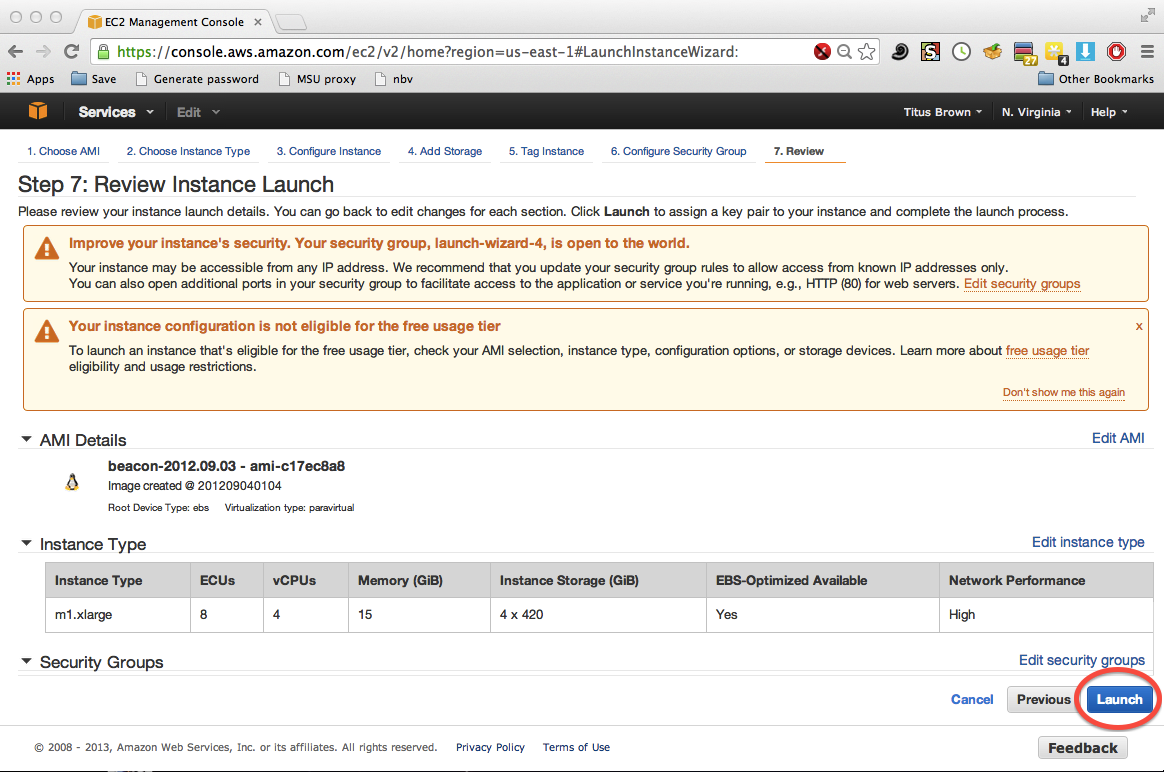Viewport: 1164px width, 772px height.
Task: Open the Titus Brown account menu
Action: tap(943, 112)
